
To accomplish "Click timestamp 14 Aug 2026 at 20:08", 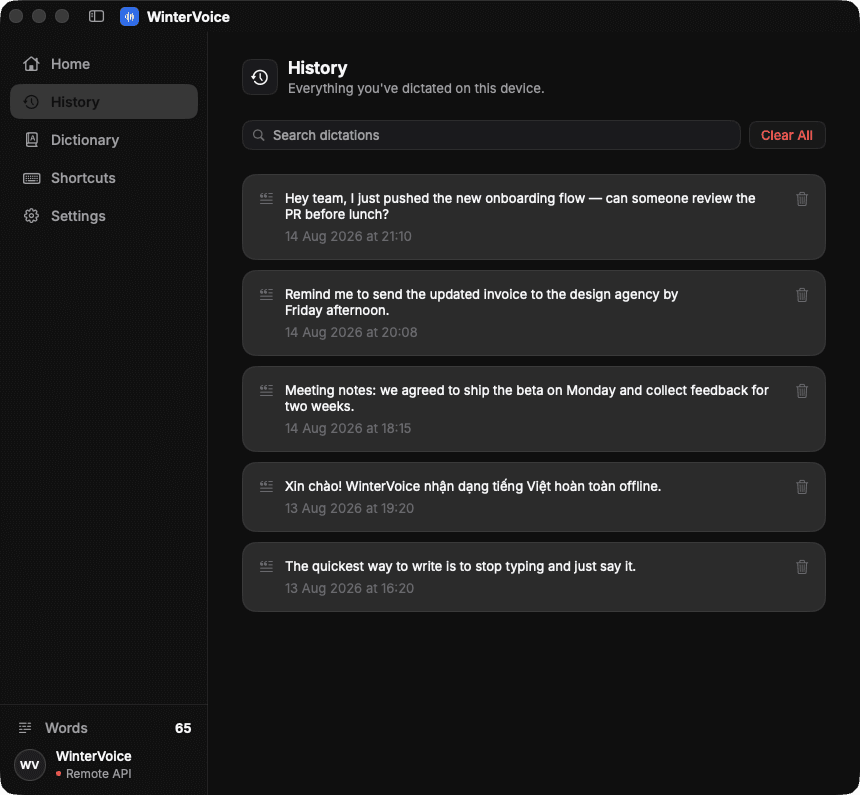I will pyautogui.click(x=351, y=332).
